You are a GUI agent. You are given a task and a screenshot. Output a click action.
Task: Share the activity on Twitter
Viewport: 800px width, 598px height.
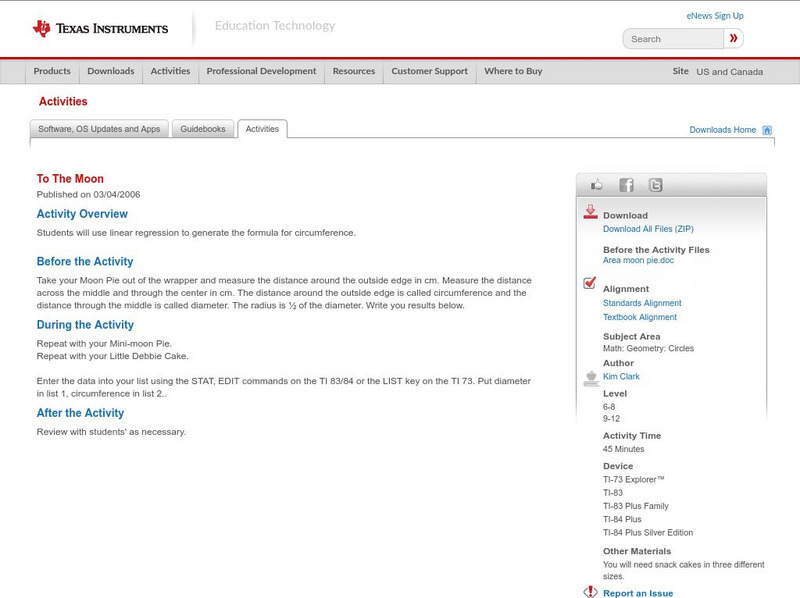655,184
